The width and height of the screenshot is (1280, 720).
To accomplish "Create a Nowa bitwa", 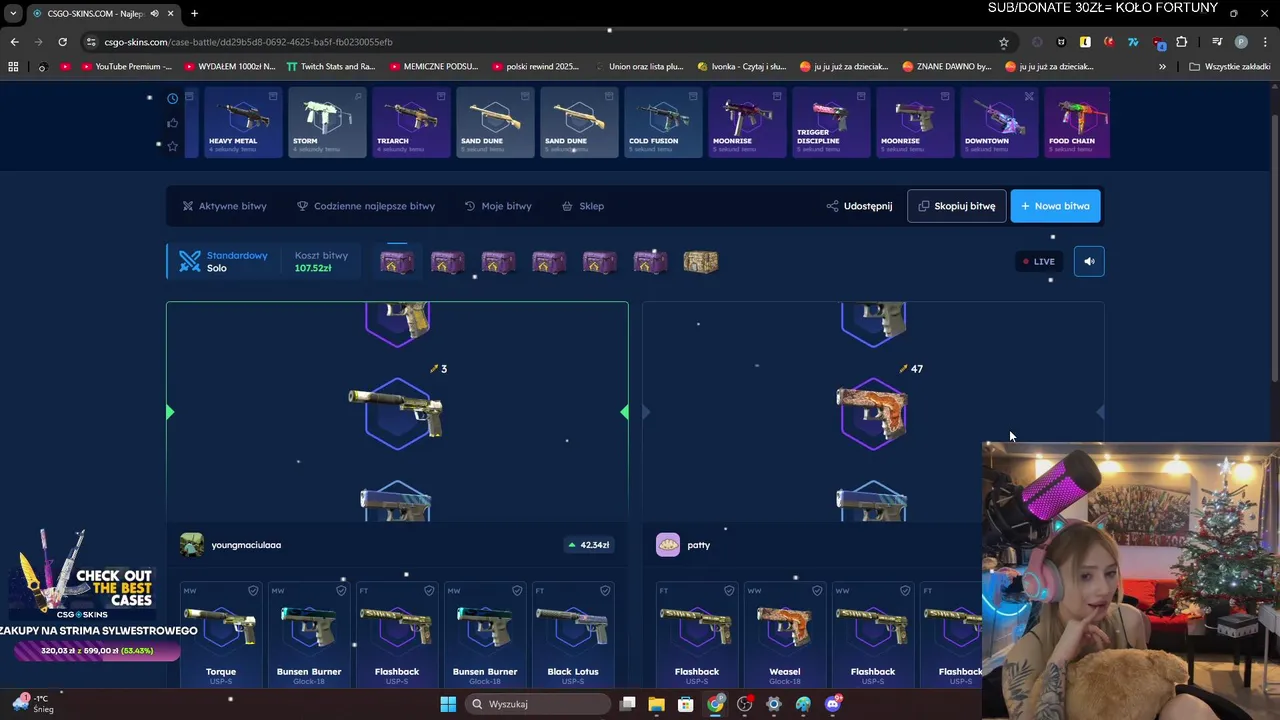I will [x=1055, y=206].
